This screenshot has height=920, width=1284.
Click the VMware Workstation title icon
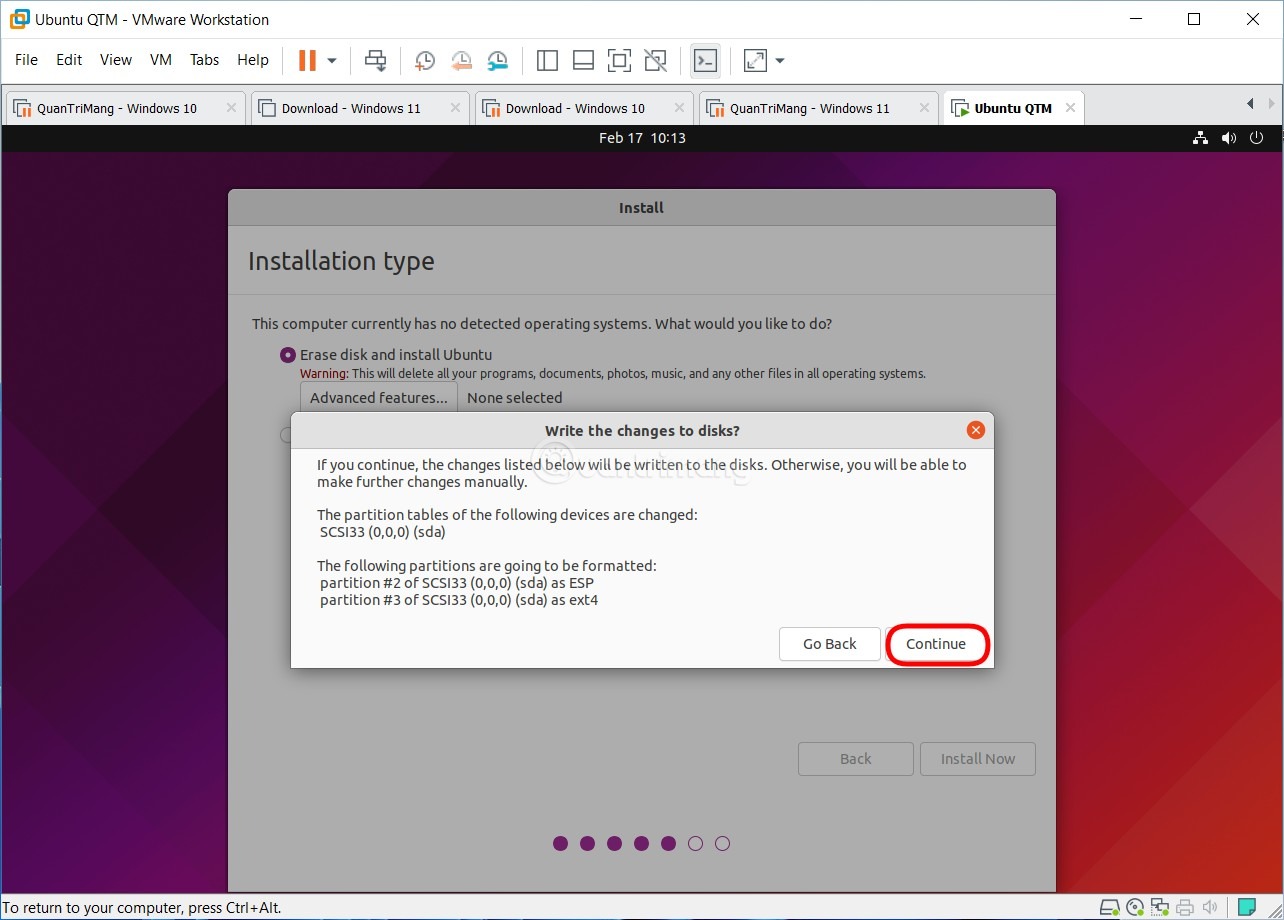coord(19,19)
